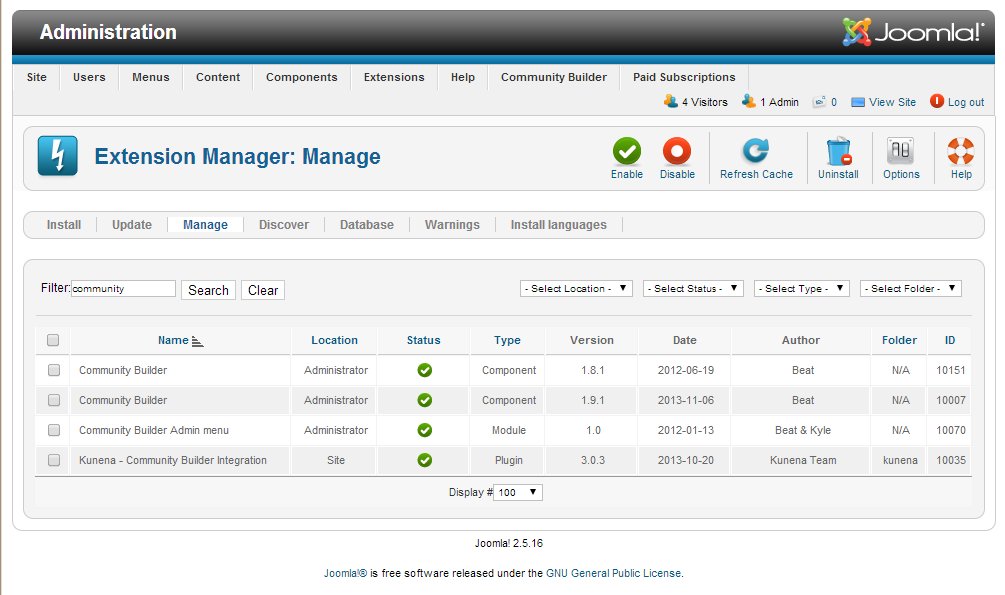Click the Help lifebuoy icon
The image size is (1005, 595).
tap(961, 151)
